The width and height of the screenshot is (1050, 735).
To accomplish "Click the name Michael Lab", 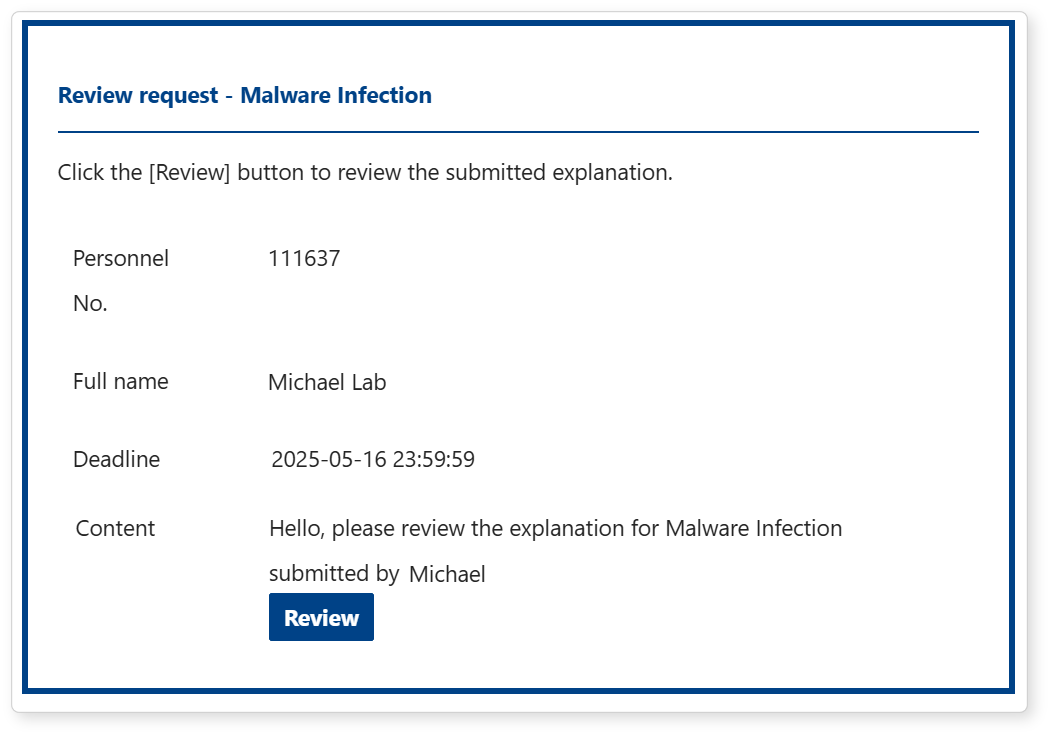I will coord(327,383).
